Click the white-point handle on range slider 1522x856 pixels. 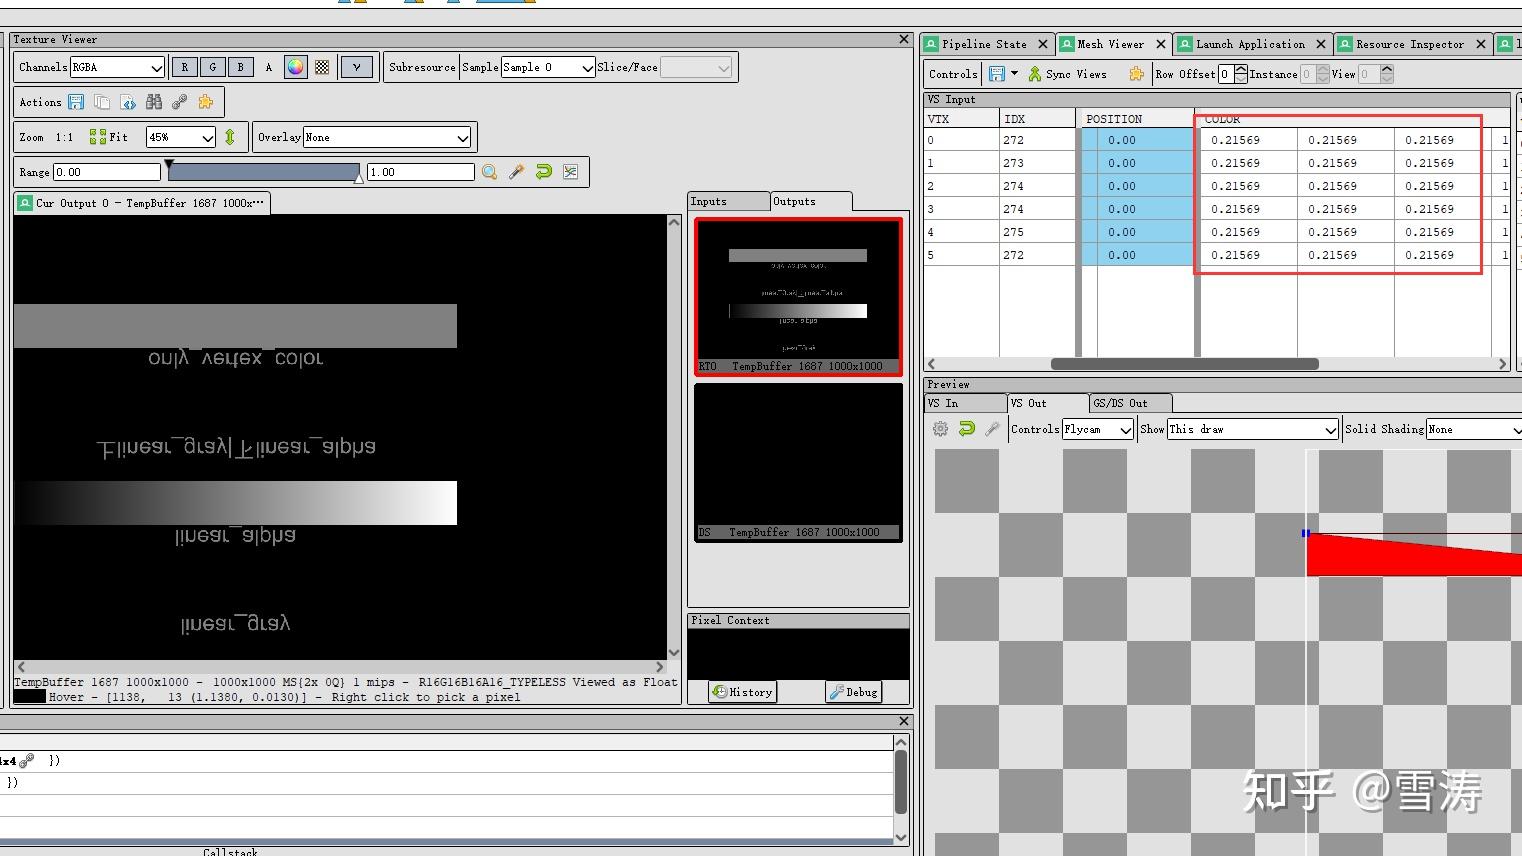(x=359, y=178)
